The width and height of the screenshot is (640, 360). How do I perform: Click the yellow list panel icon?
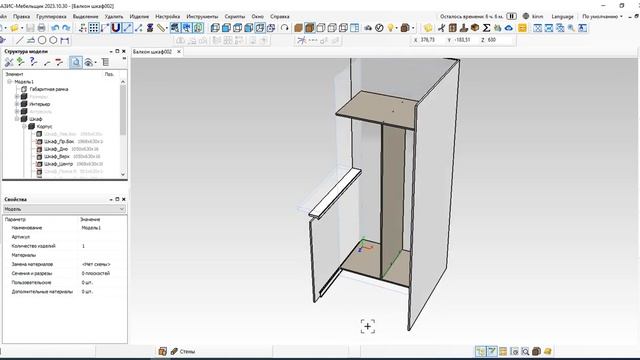pyautogui.click(x=522, y=28)
